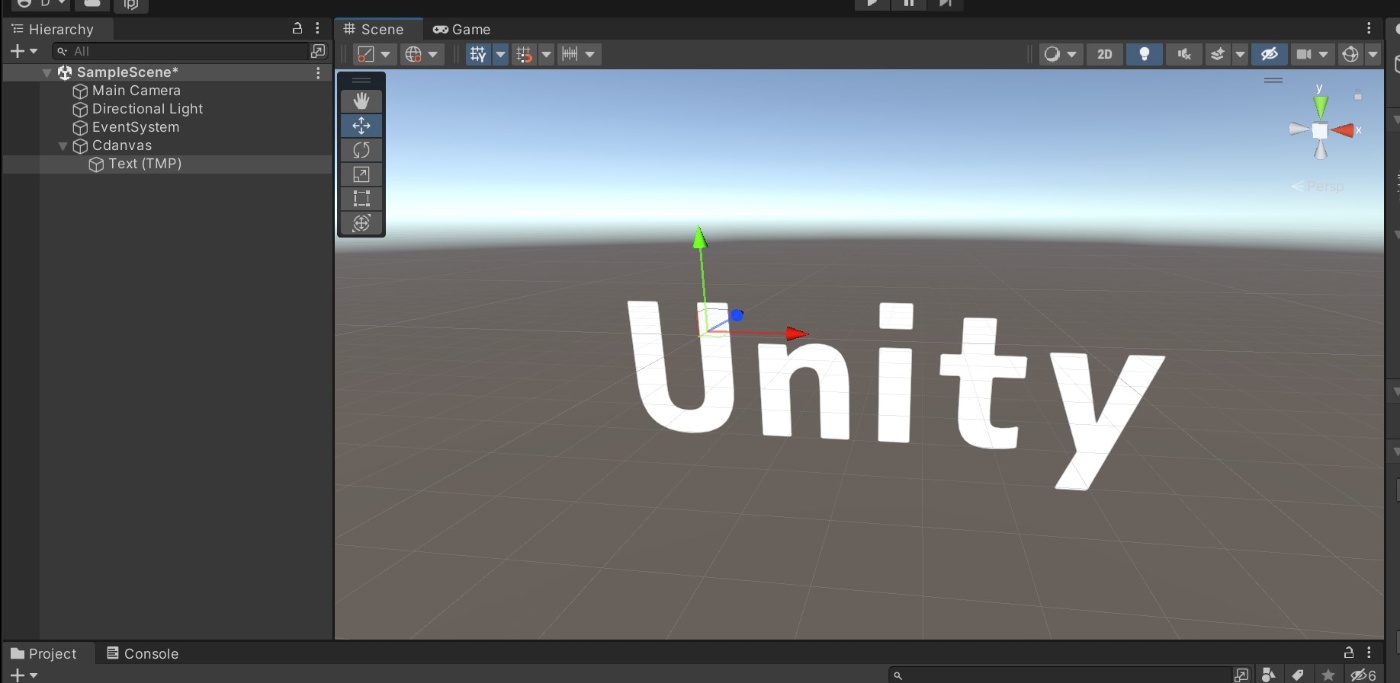Image resolution: width=1400 pixels, height=683 pixels.
Task: Click the Hierarchy search field
Action: pyautogui.click(x=181, y=51)
